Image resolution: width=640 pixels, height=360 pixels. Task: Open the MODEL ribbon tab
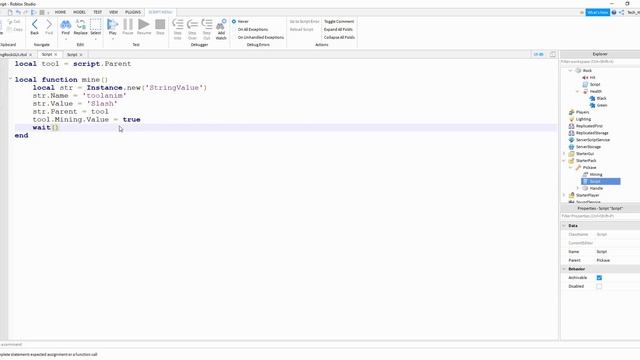tap(79, 12)
